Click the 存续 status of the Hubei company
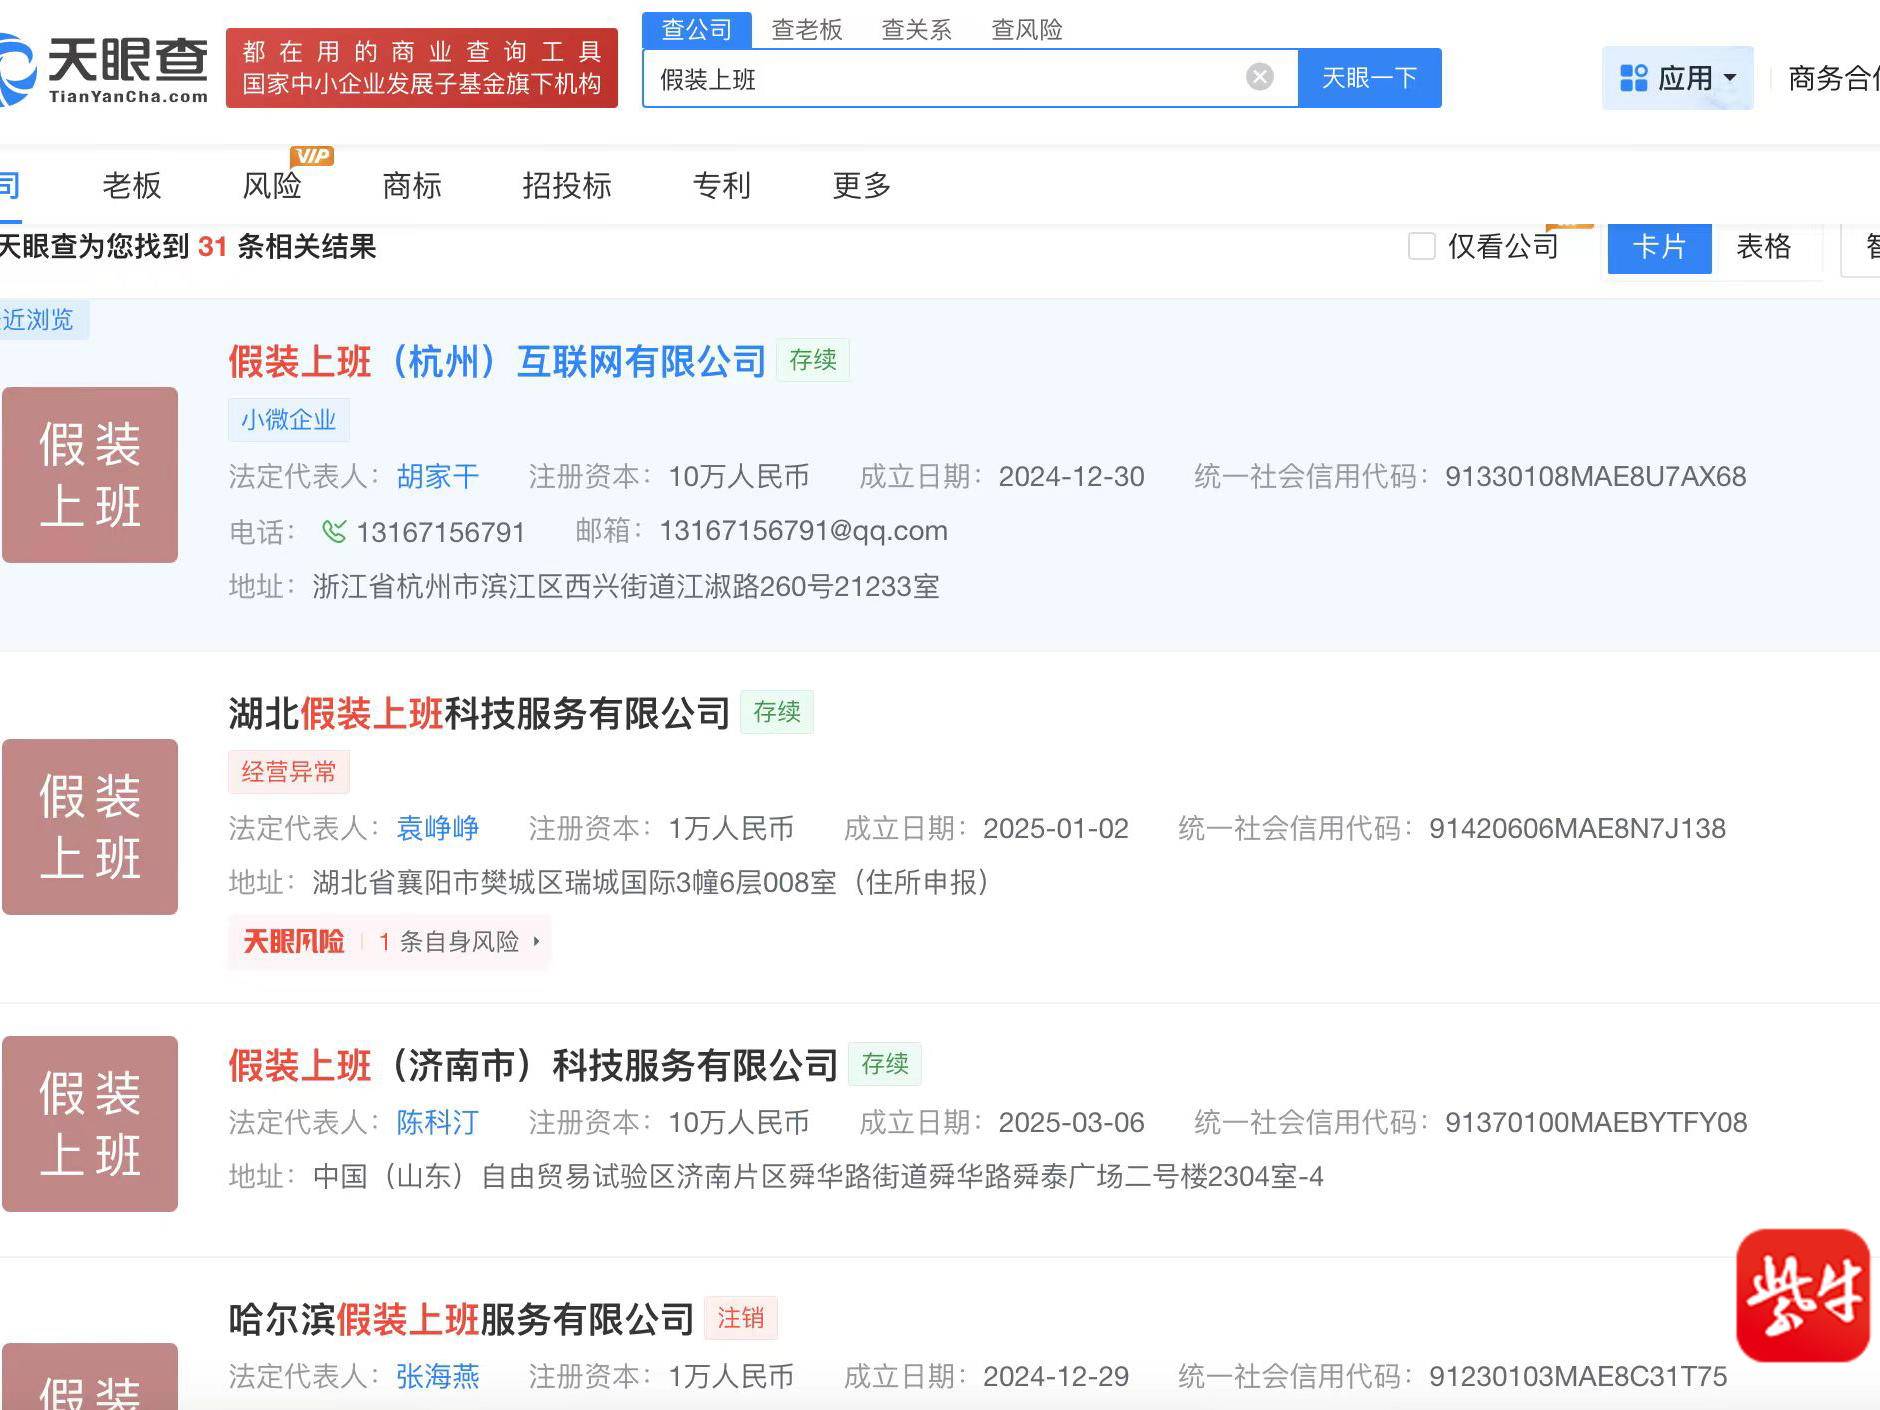This screenshot has width=1880, height=1410. 777,712
